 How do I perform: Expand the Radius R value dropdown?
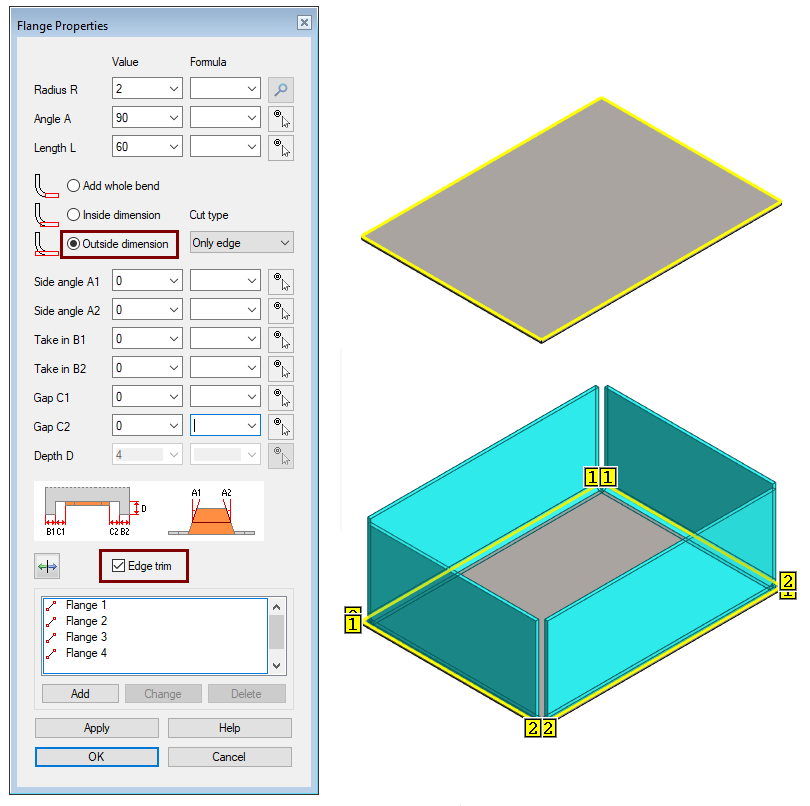(174, 90)
